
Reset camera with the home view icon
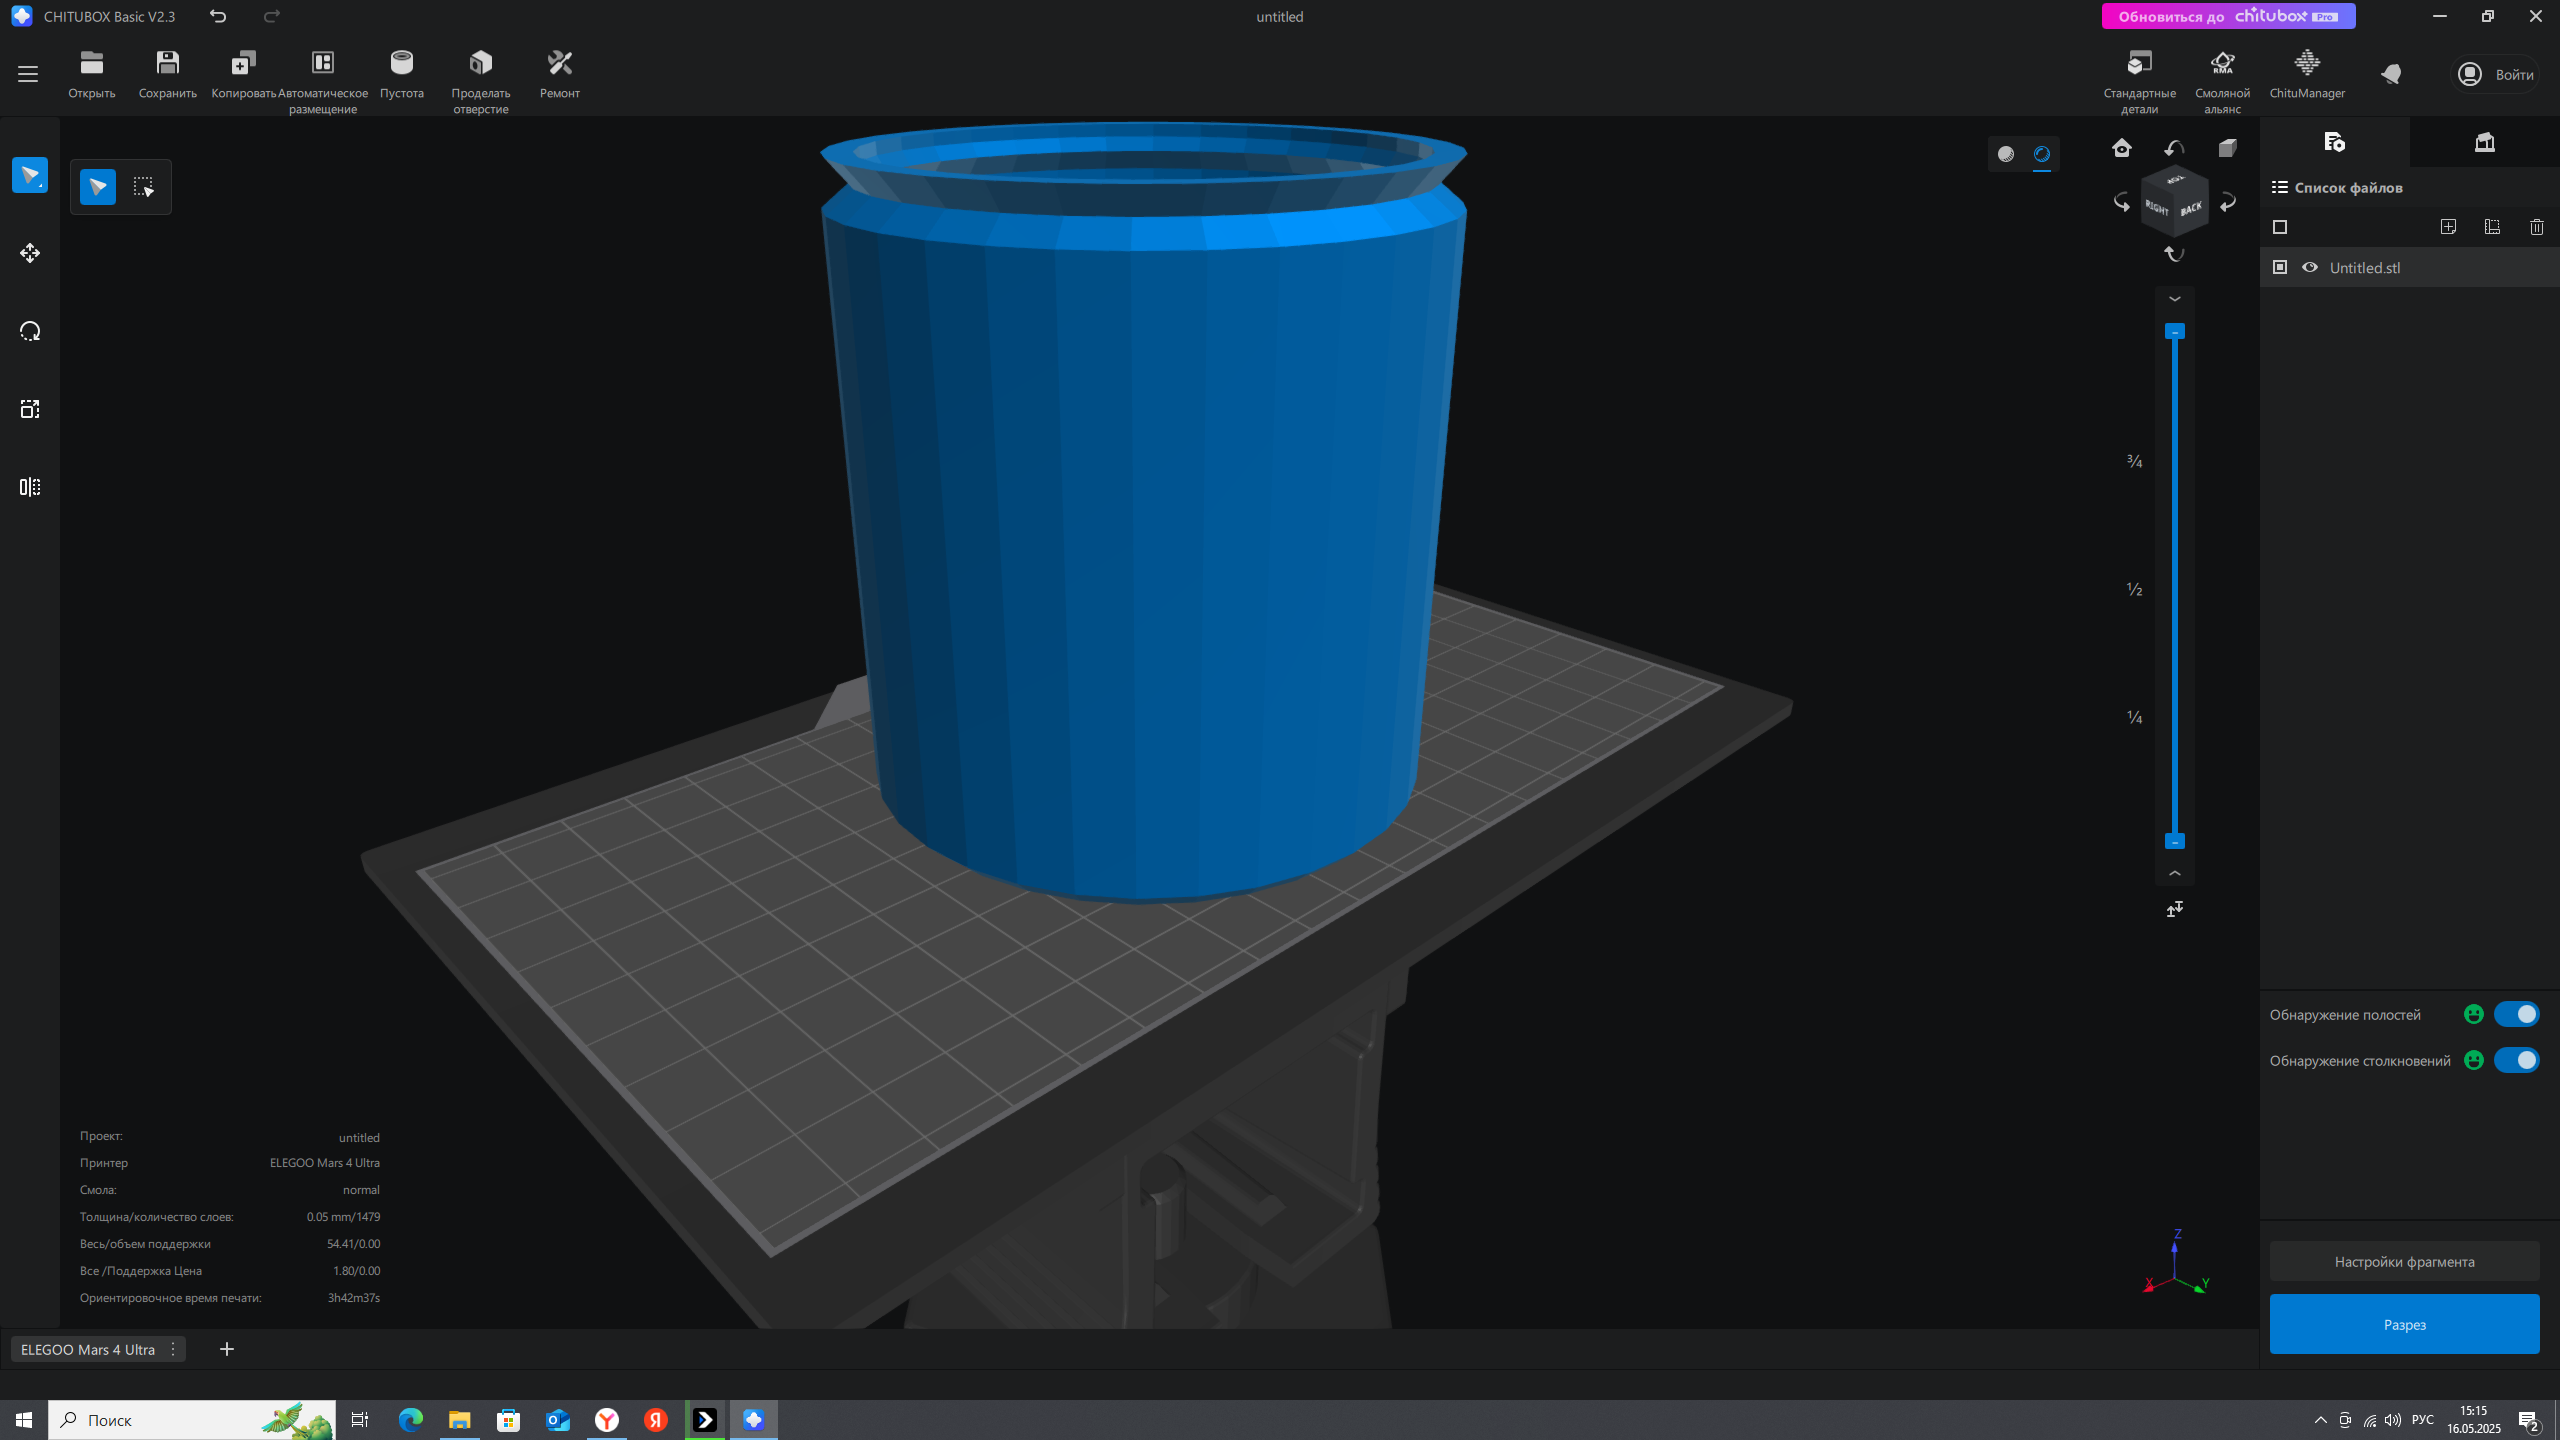tap(2122, 148)
